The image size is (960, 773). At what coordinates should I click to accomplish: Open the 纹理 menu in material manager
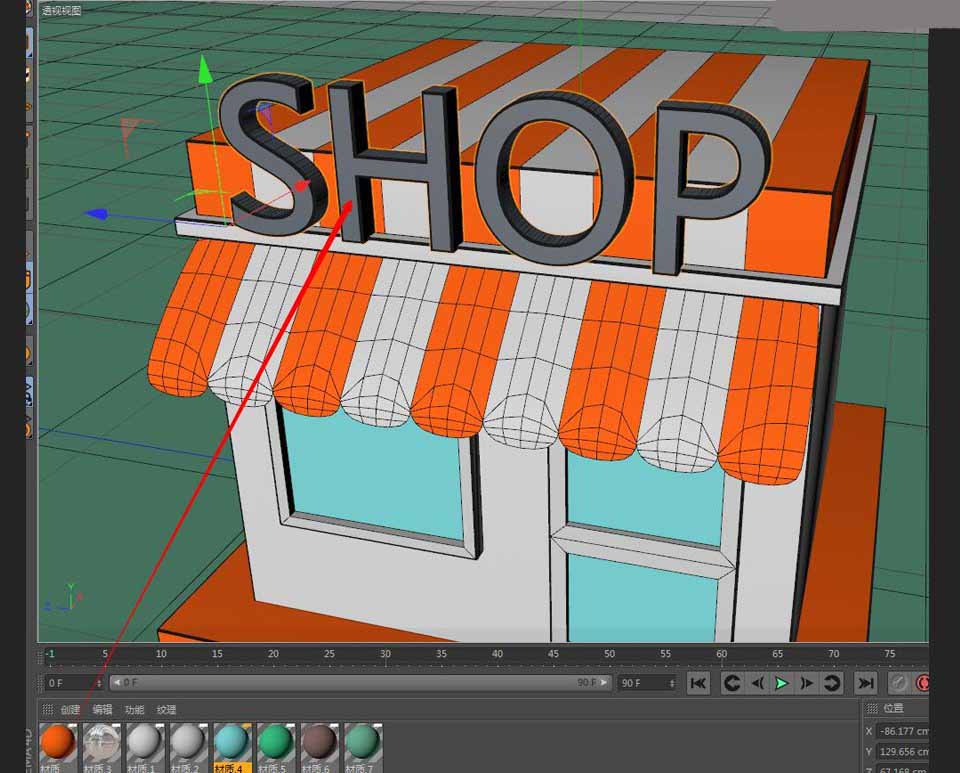tap(166, 710)
